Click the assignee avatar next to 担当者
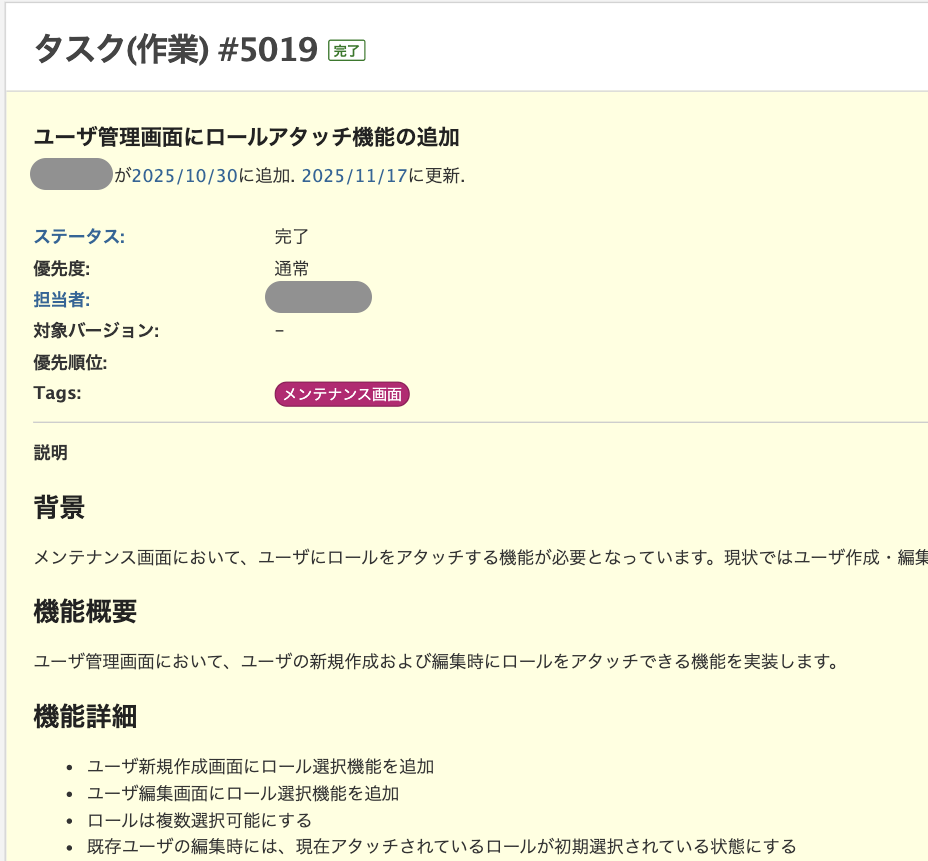928x861 pixels. point(318,297)
